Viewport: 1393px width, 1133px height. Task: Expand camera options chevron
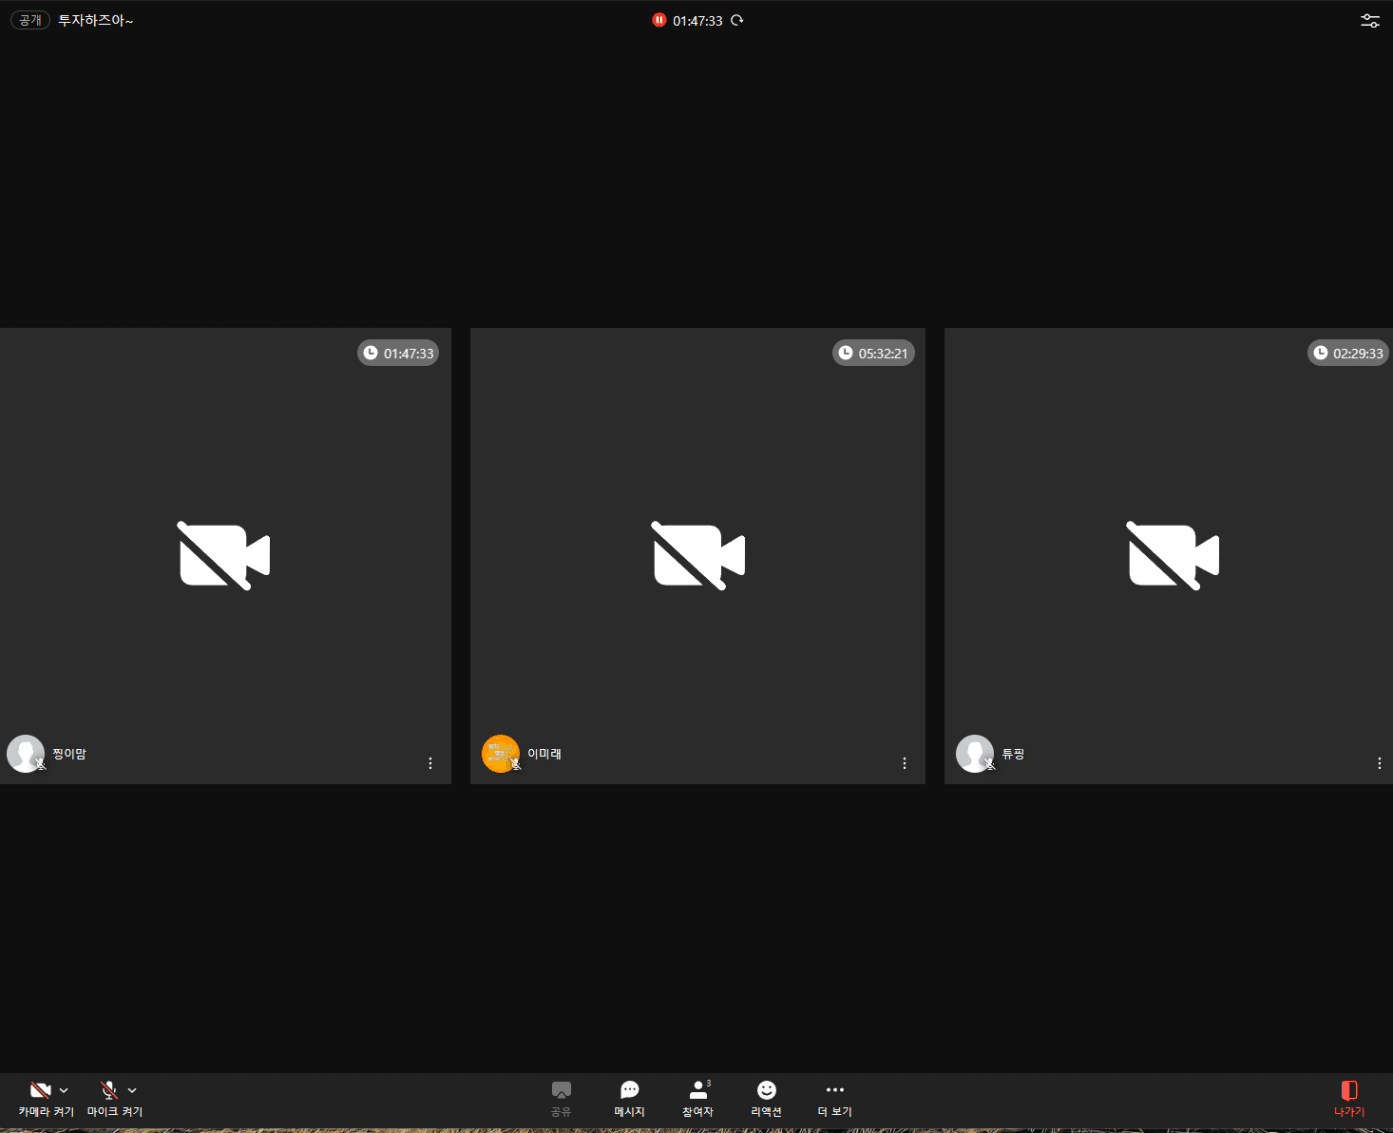point(64,1090)
